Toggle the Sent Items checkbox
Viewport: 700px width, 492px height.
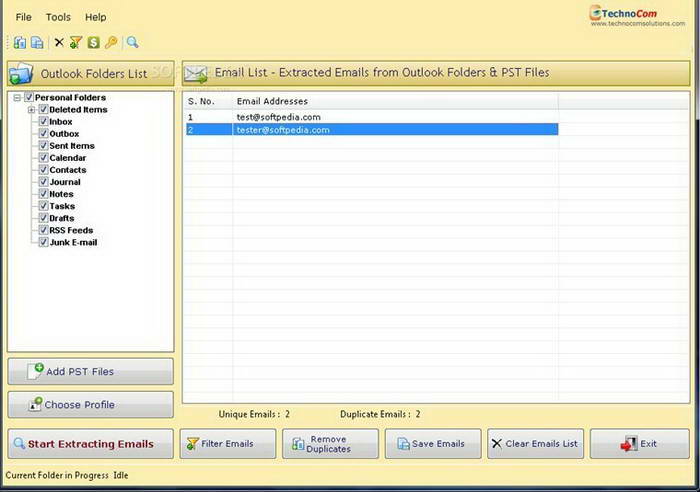[x=43, y=145]
